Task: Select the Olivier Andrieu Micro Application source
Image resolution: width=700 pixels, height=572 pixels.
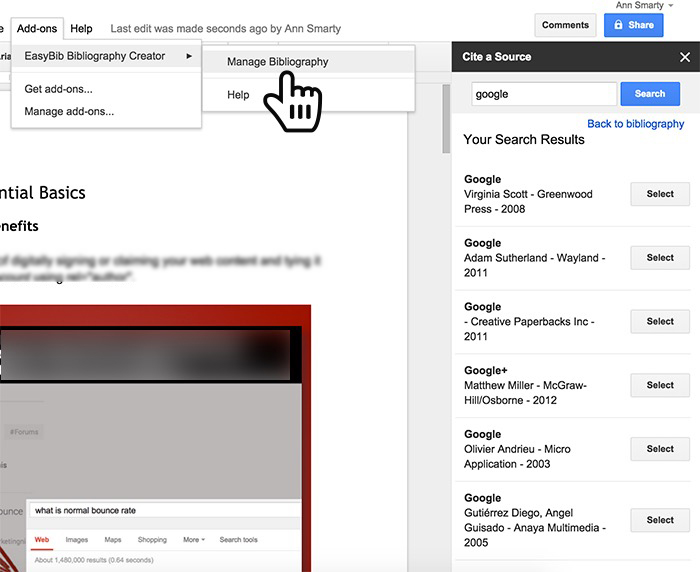Action: (x=660, y=449)
